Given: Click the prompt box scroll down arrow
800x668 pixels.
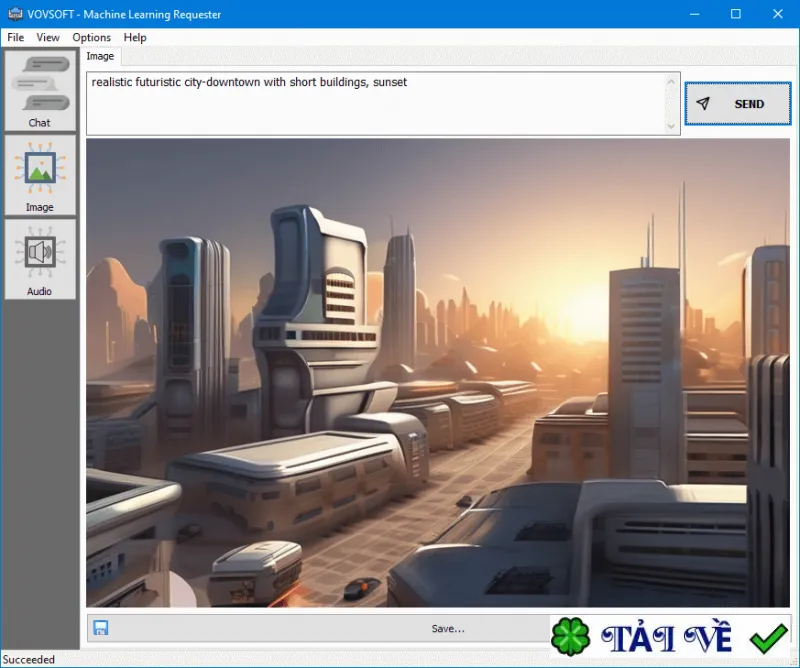Looking at the screenshot, I should click(671, 126).
